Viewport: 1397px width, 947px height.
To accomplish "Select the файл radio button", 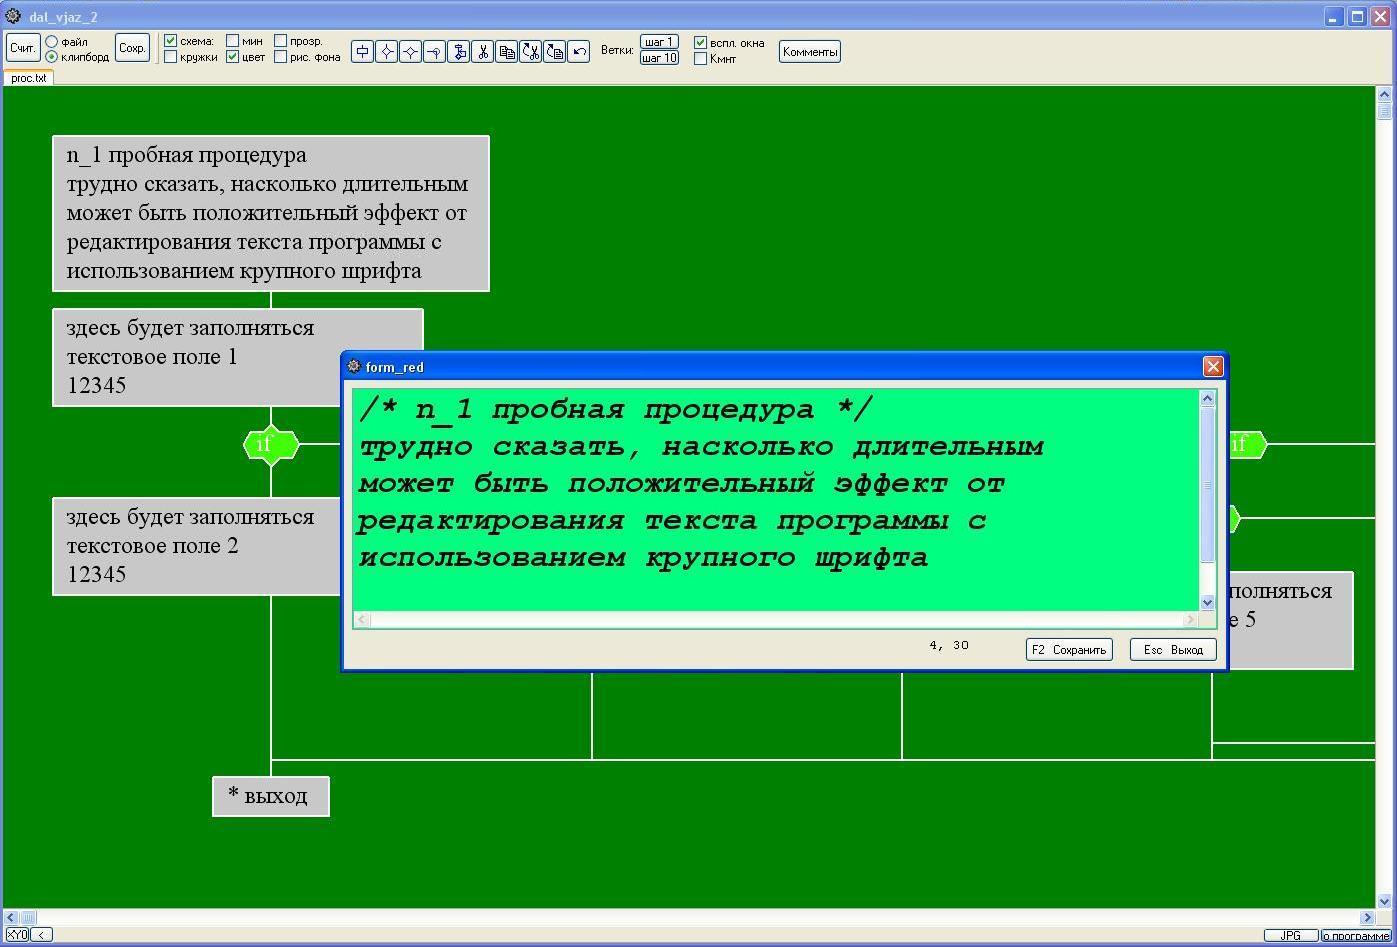I will pos(52,42).
